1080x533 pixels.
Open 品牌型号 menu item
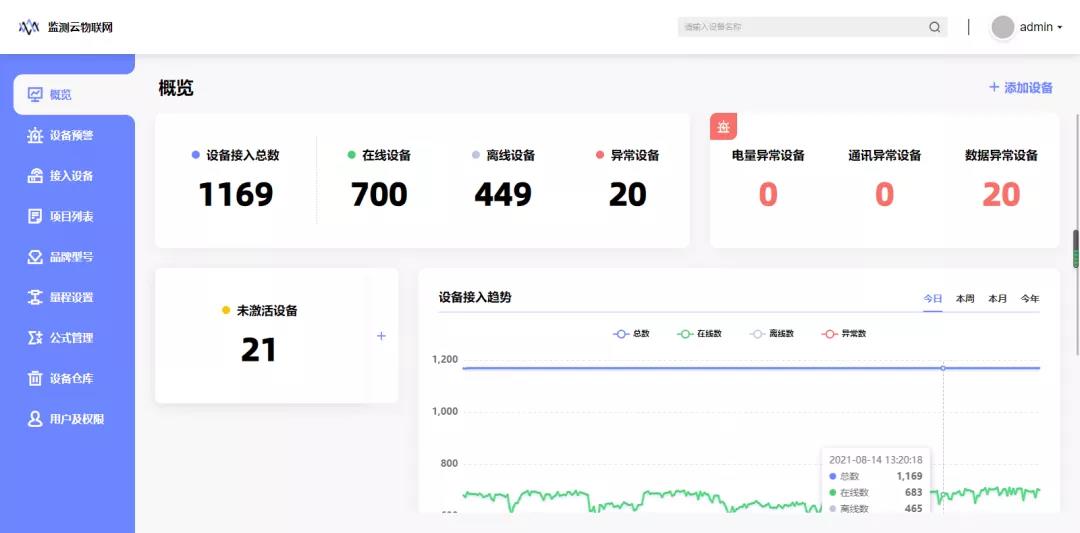[x=68, y=257]
